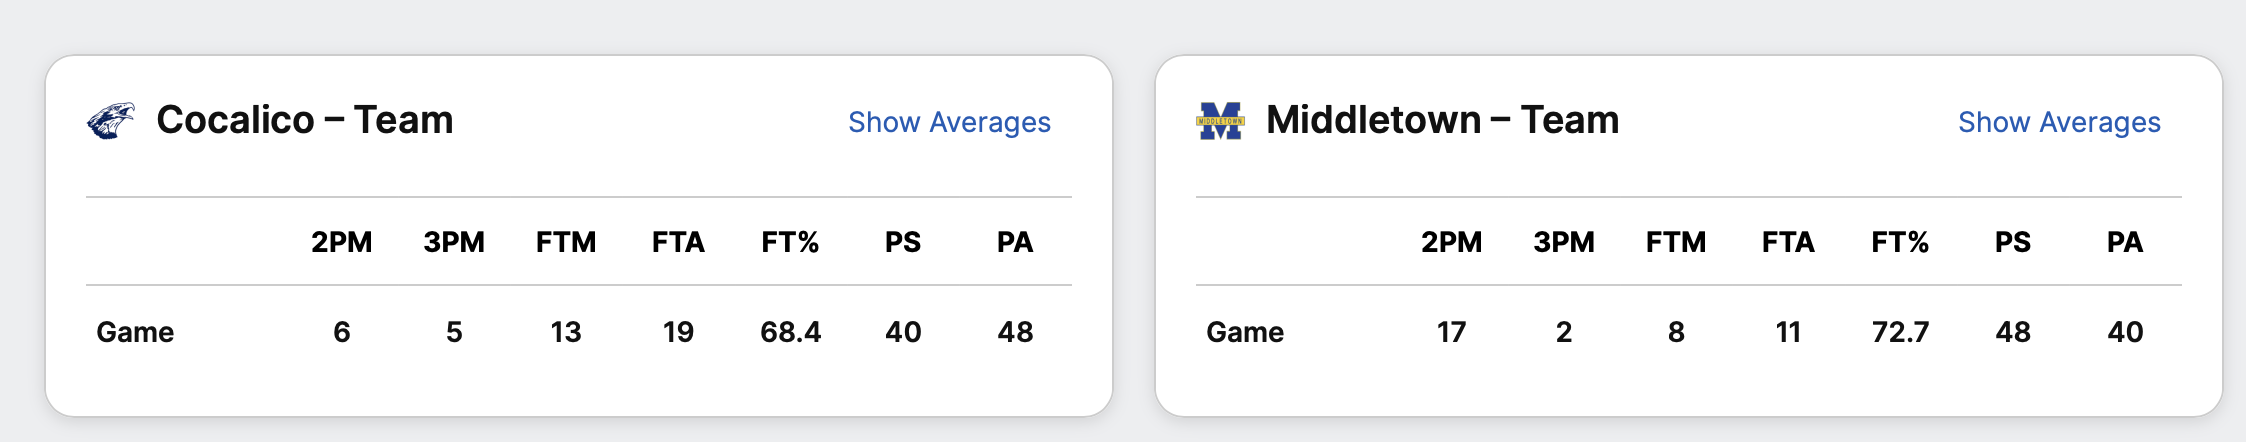Click FTA column header in Middletown table
This screenshot has height=442, width=2246.
(x=1788, y=242)
